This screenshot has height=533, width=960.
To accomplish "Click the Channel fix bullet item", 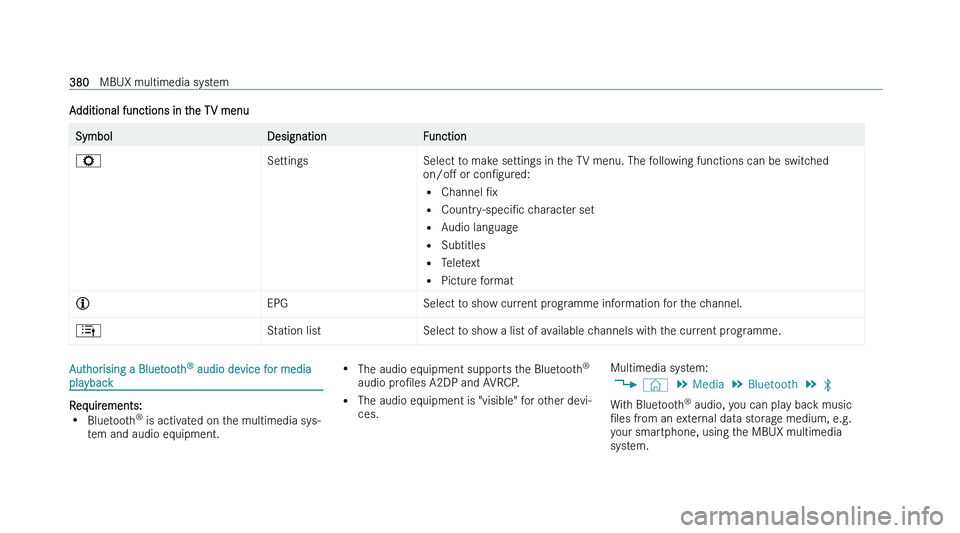I will tap(470, 192).
